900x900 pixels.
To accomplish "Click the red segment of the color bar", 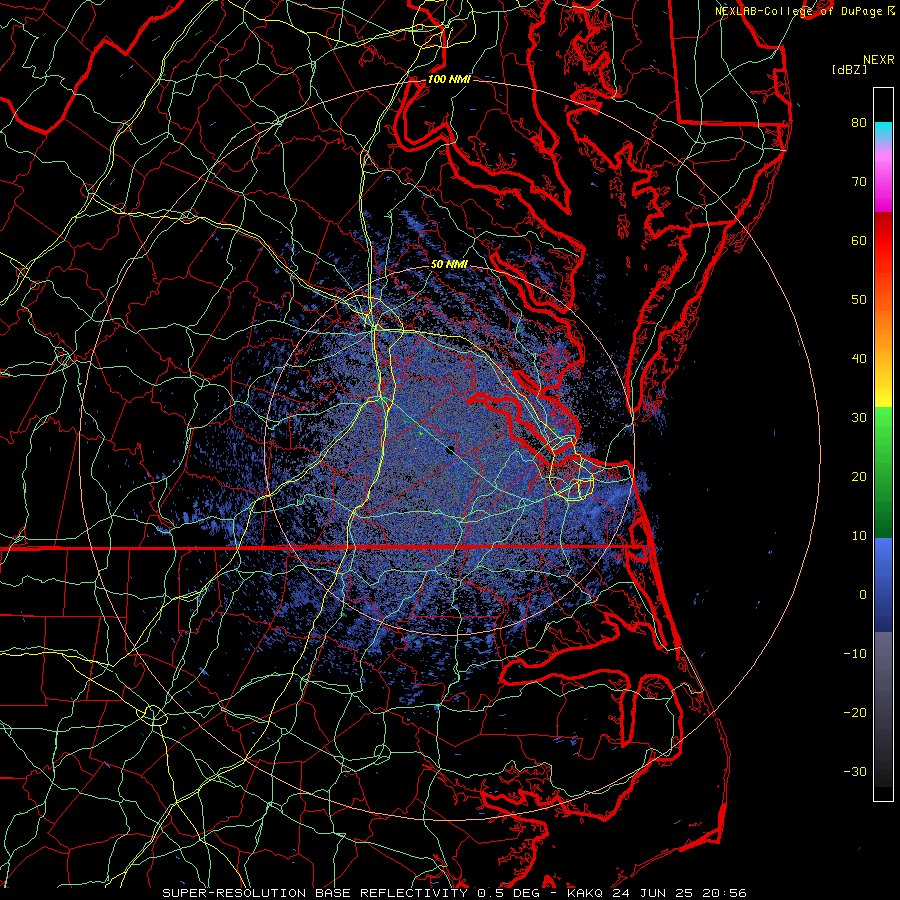I will click(883, 241).
